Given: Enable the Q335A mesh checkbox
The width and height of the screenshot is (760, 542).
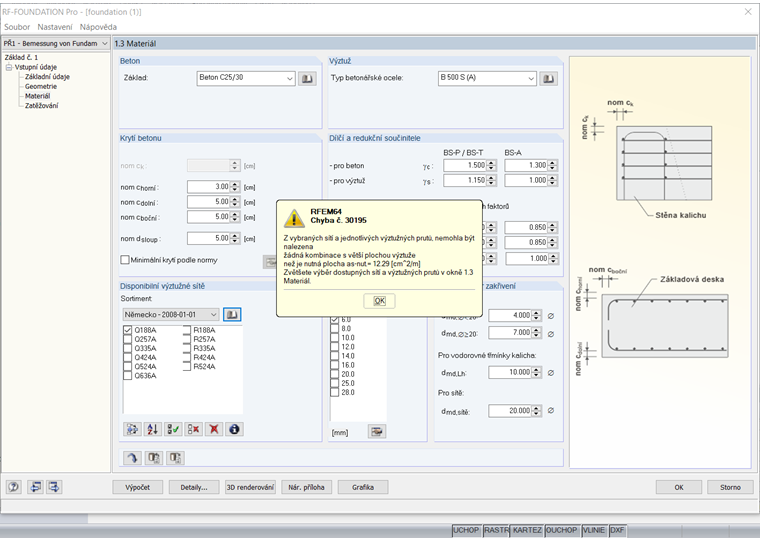Looking at the screenshot, I should tap(127, 348).
